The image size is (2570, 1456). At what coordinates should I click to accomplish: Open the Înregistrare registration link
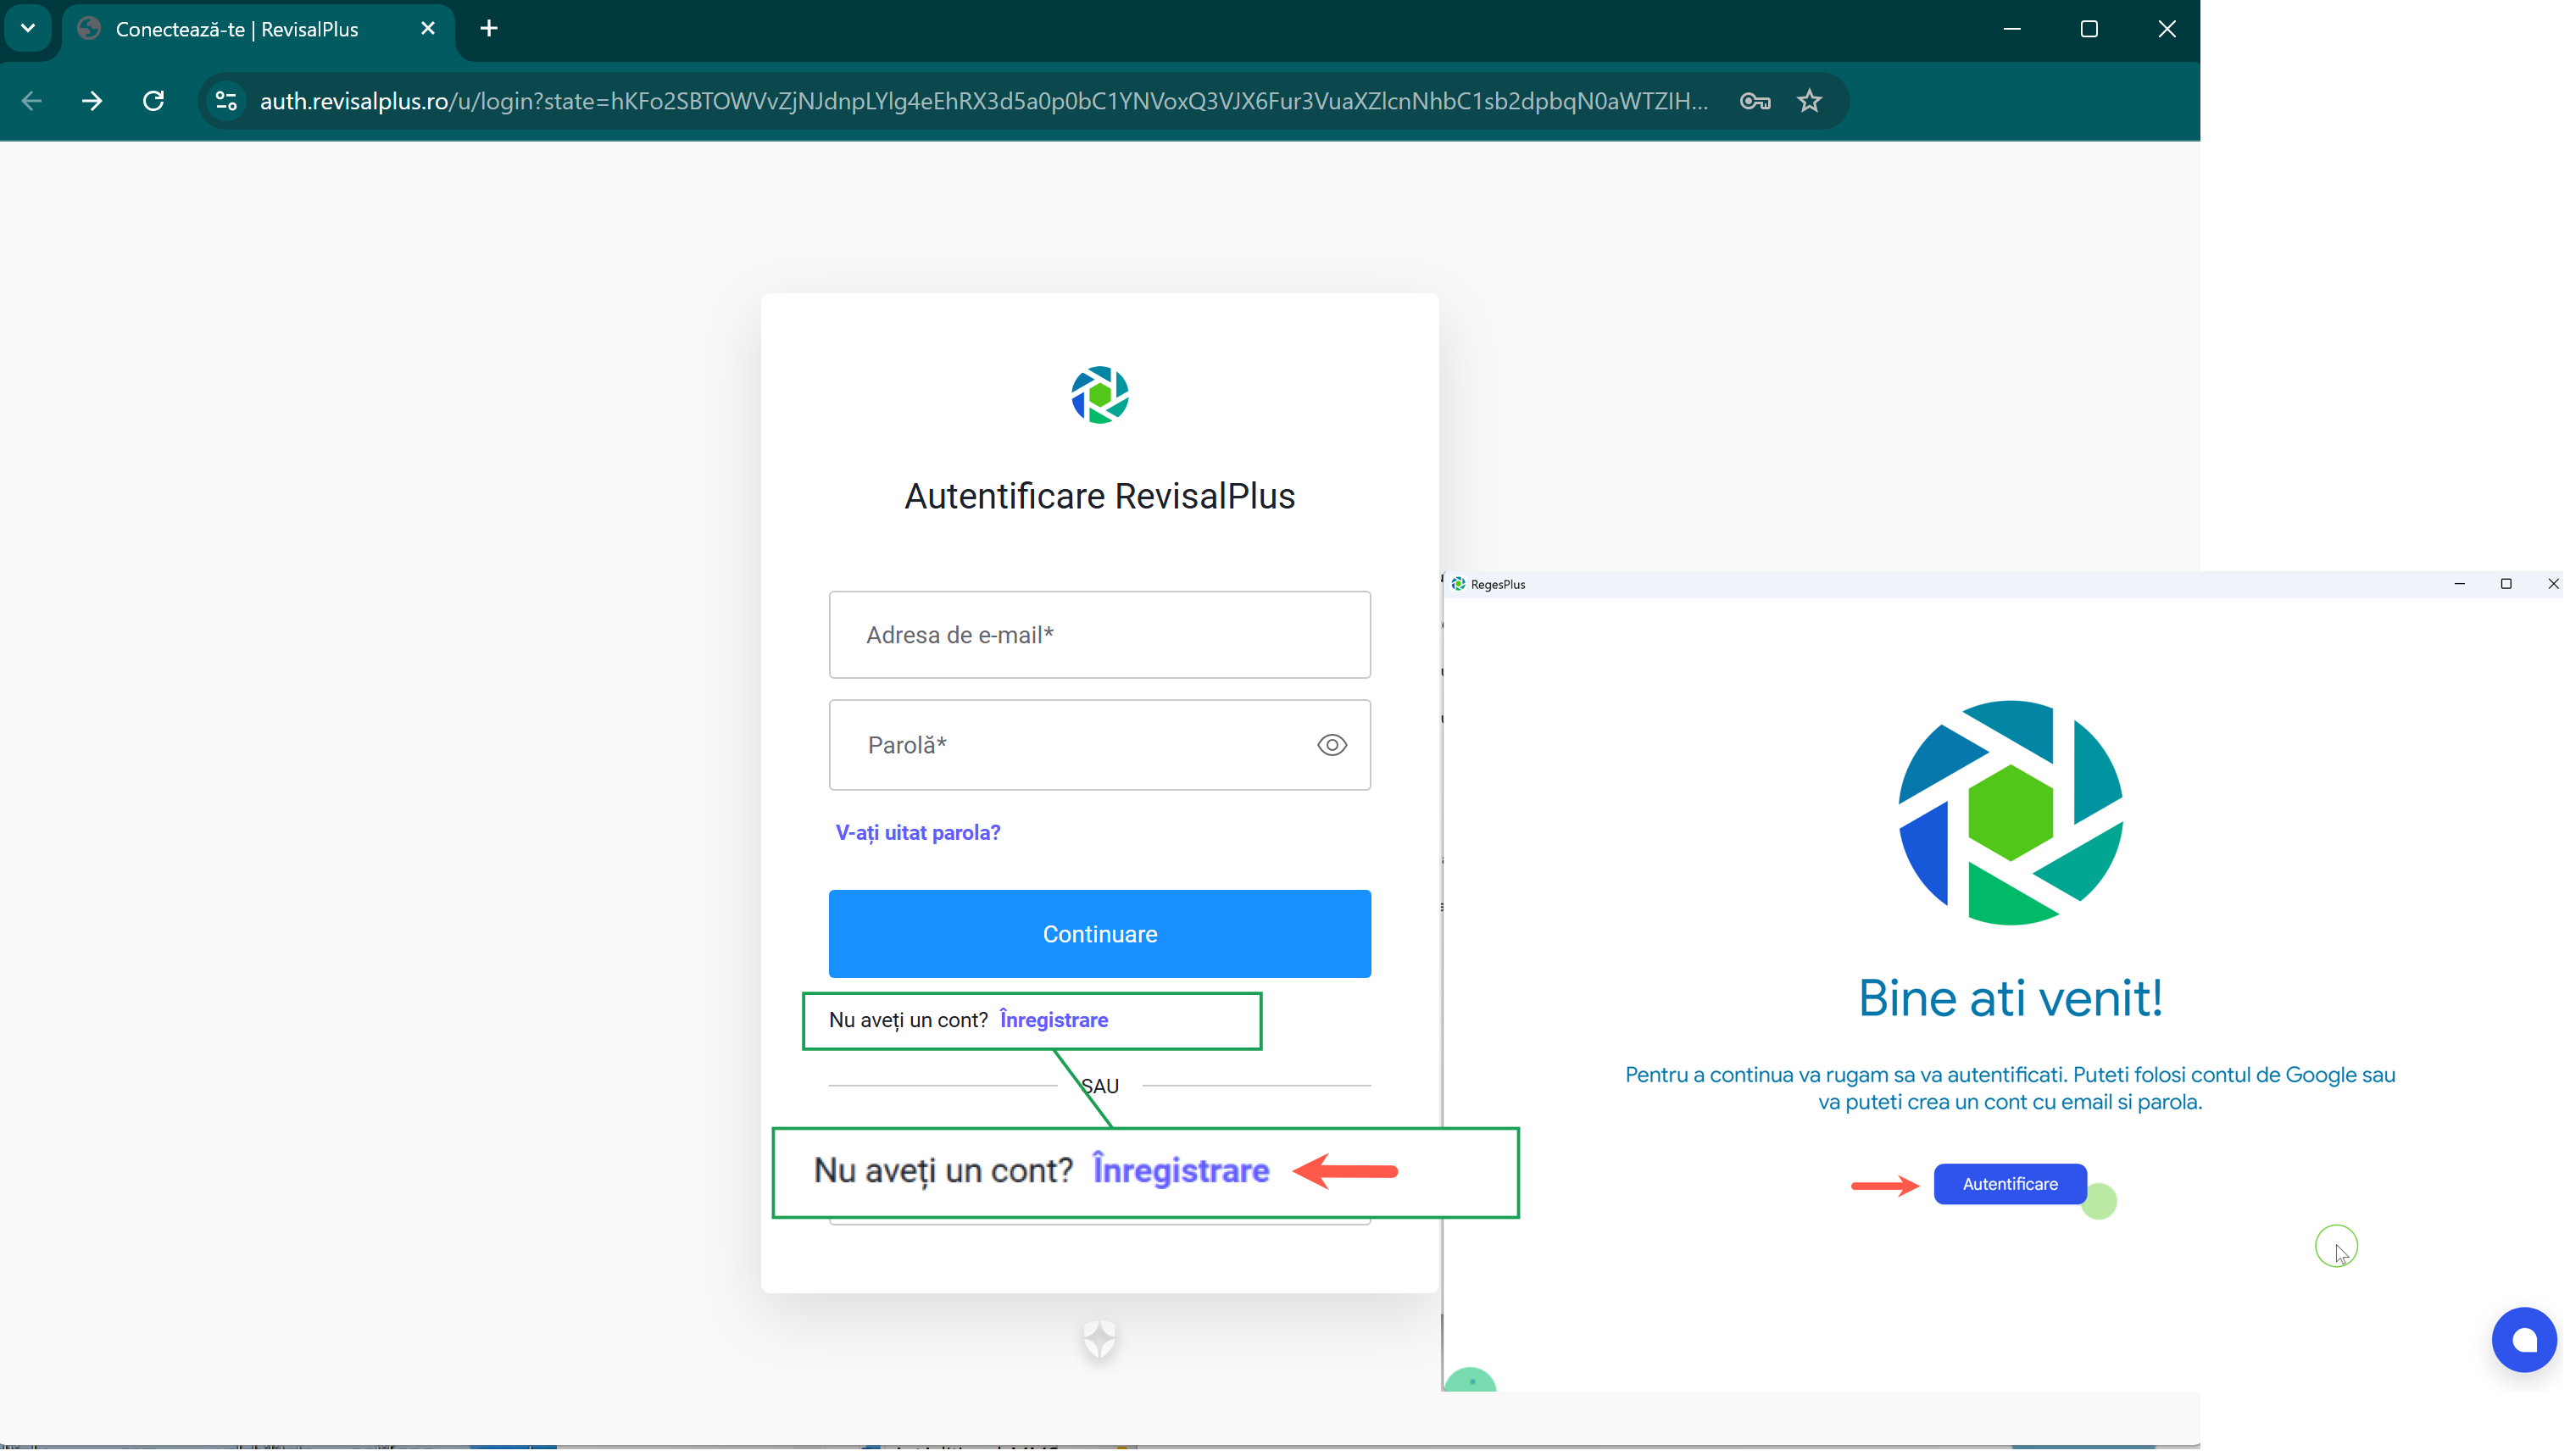[x=1053, y=1019]
